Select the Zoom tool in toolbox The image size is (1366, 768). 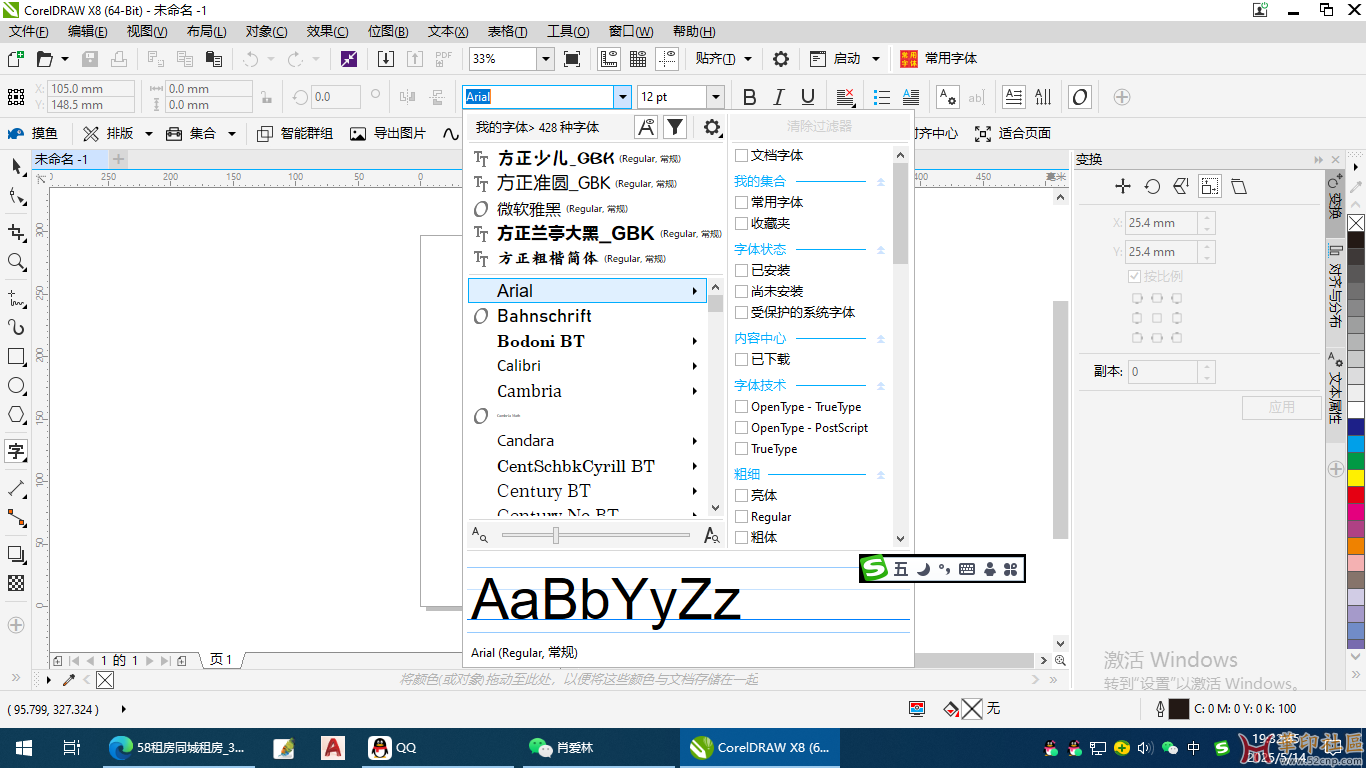tap(17, 262)
